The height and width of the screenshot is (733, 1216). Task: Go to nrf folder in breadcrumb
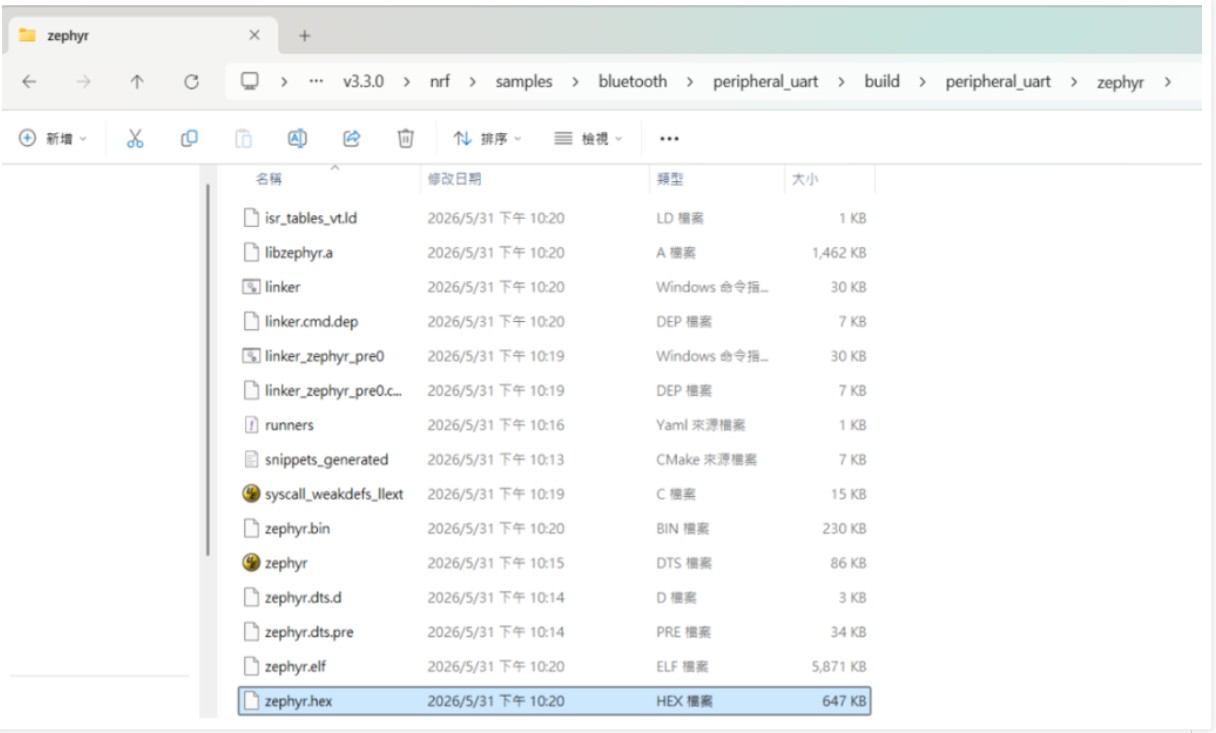pos(440,82)
